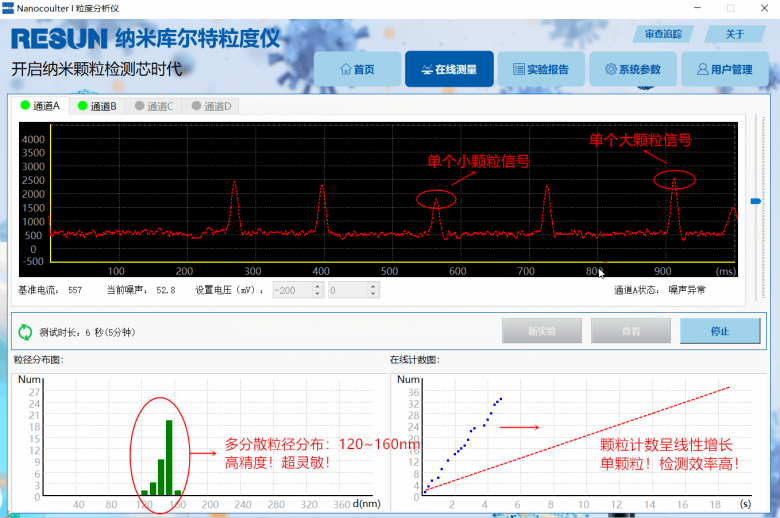Click the 测试时长 6 秒 text
The image size is (780, 518).
(87, 332)
